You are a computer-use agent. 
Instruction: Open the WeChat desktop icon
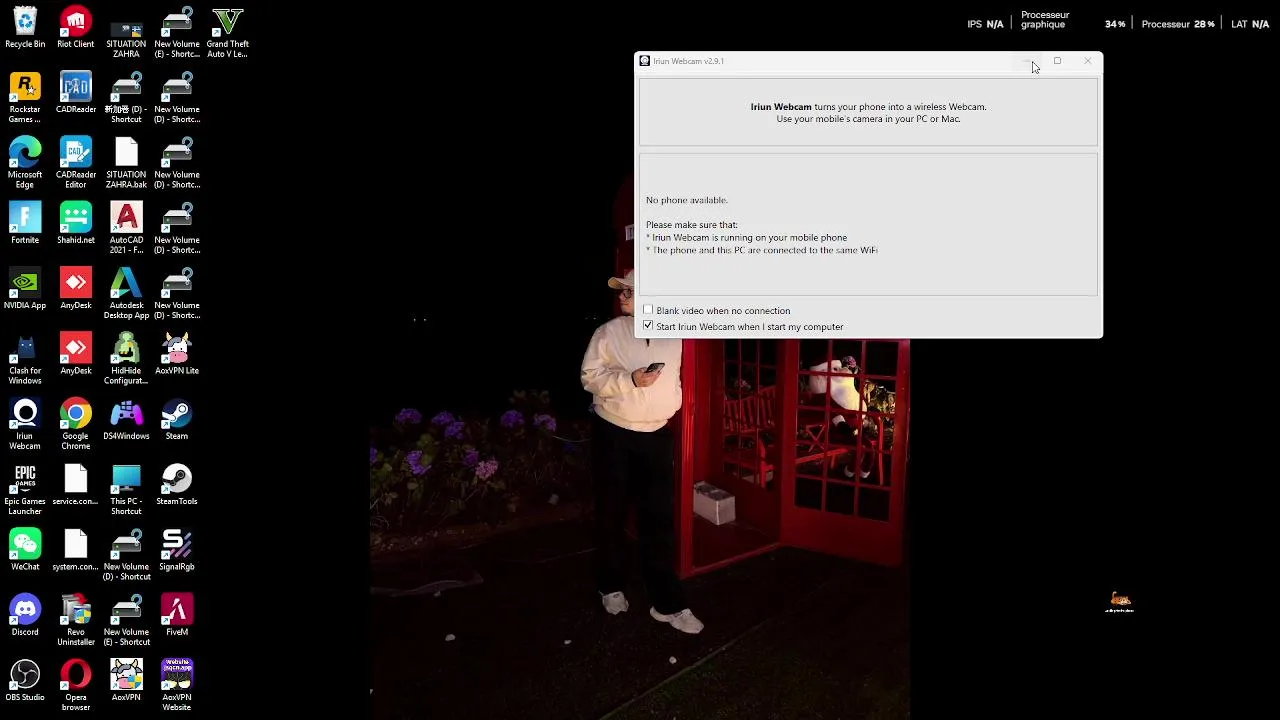click(25, 550)
